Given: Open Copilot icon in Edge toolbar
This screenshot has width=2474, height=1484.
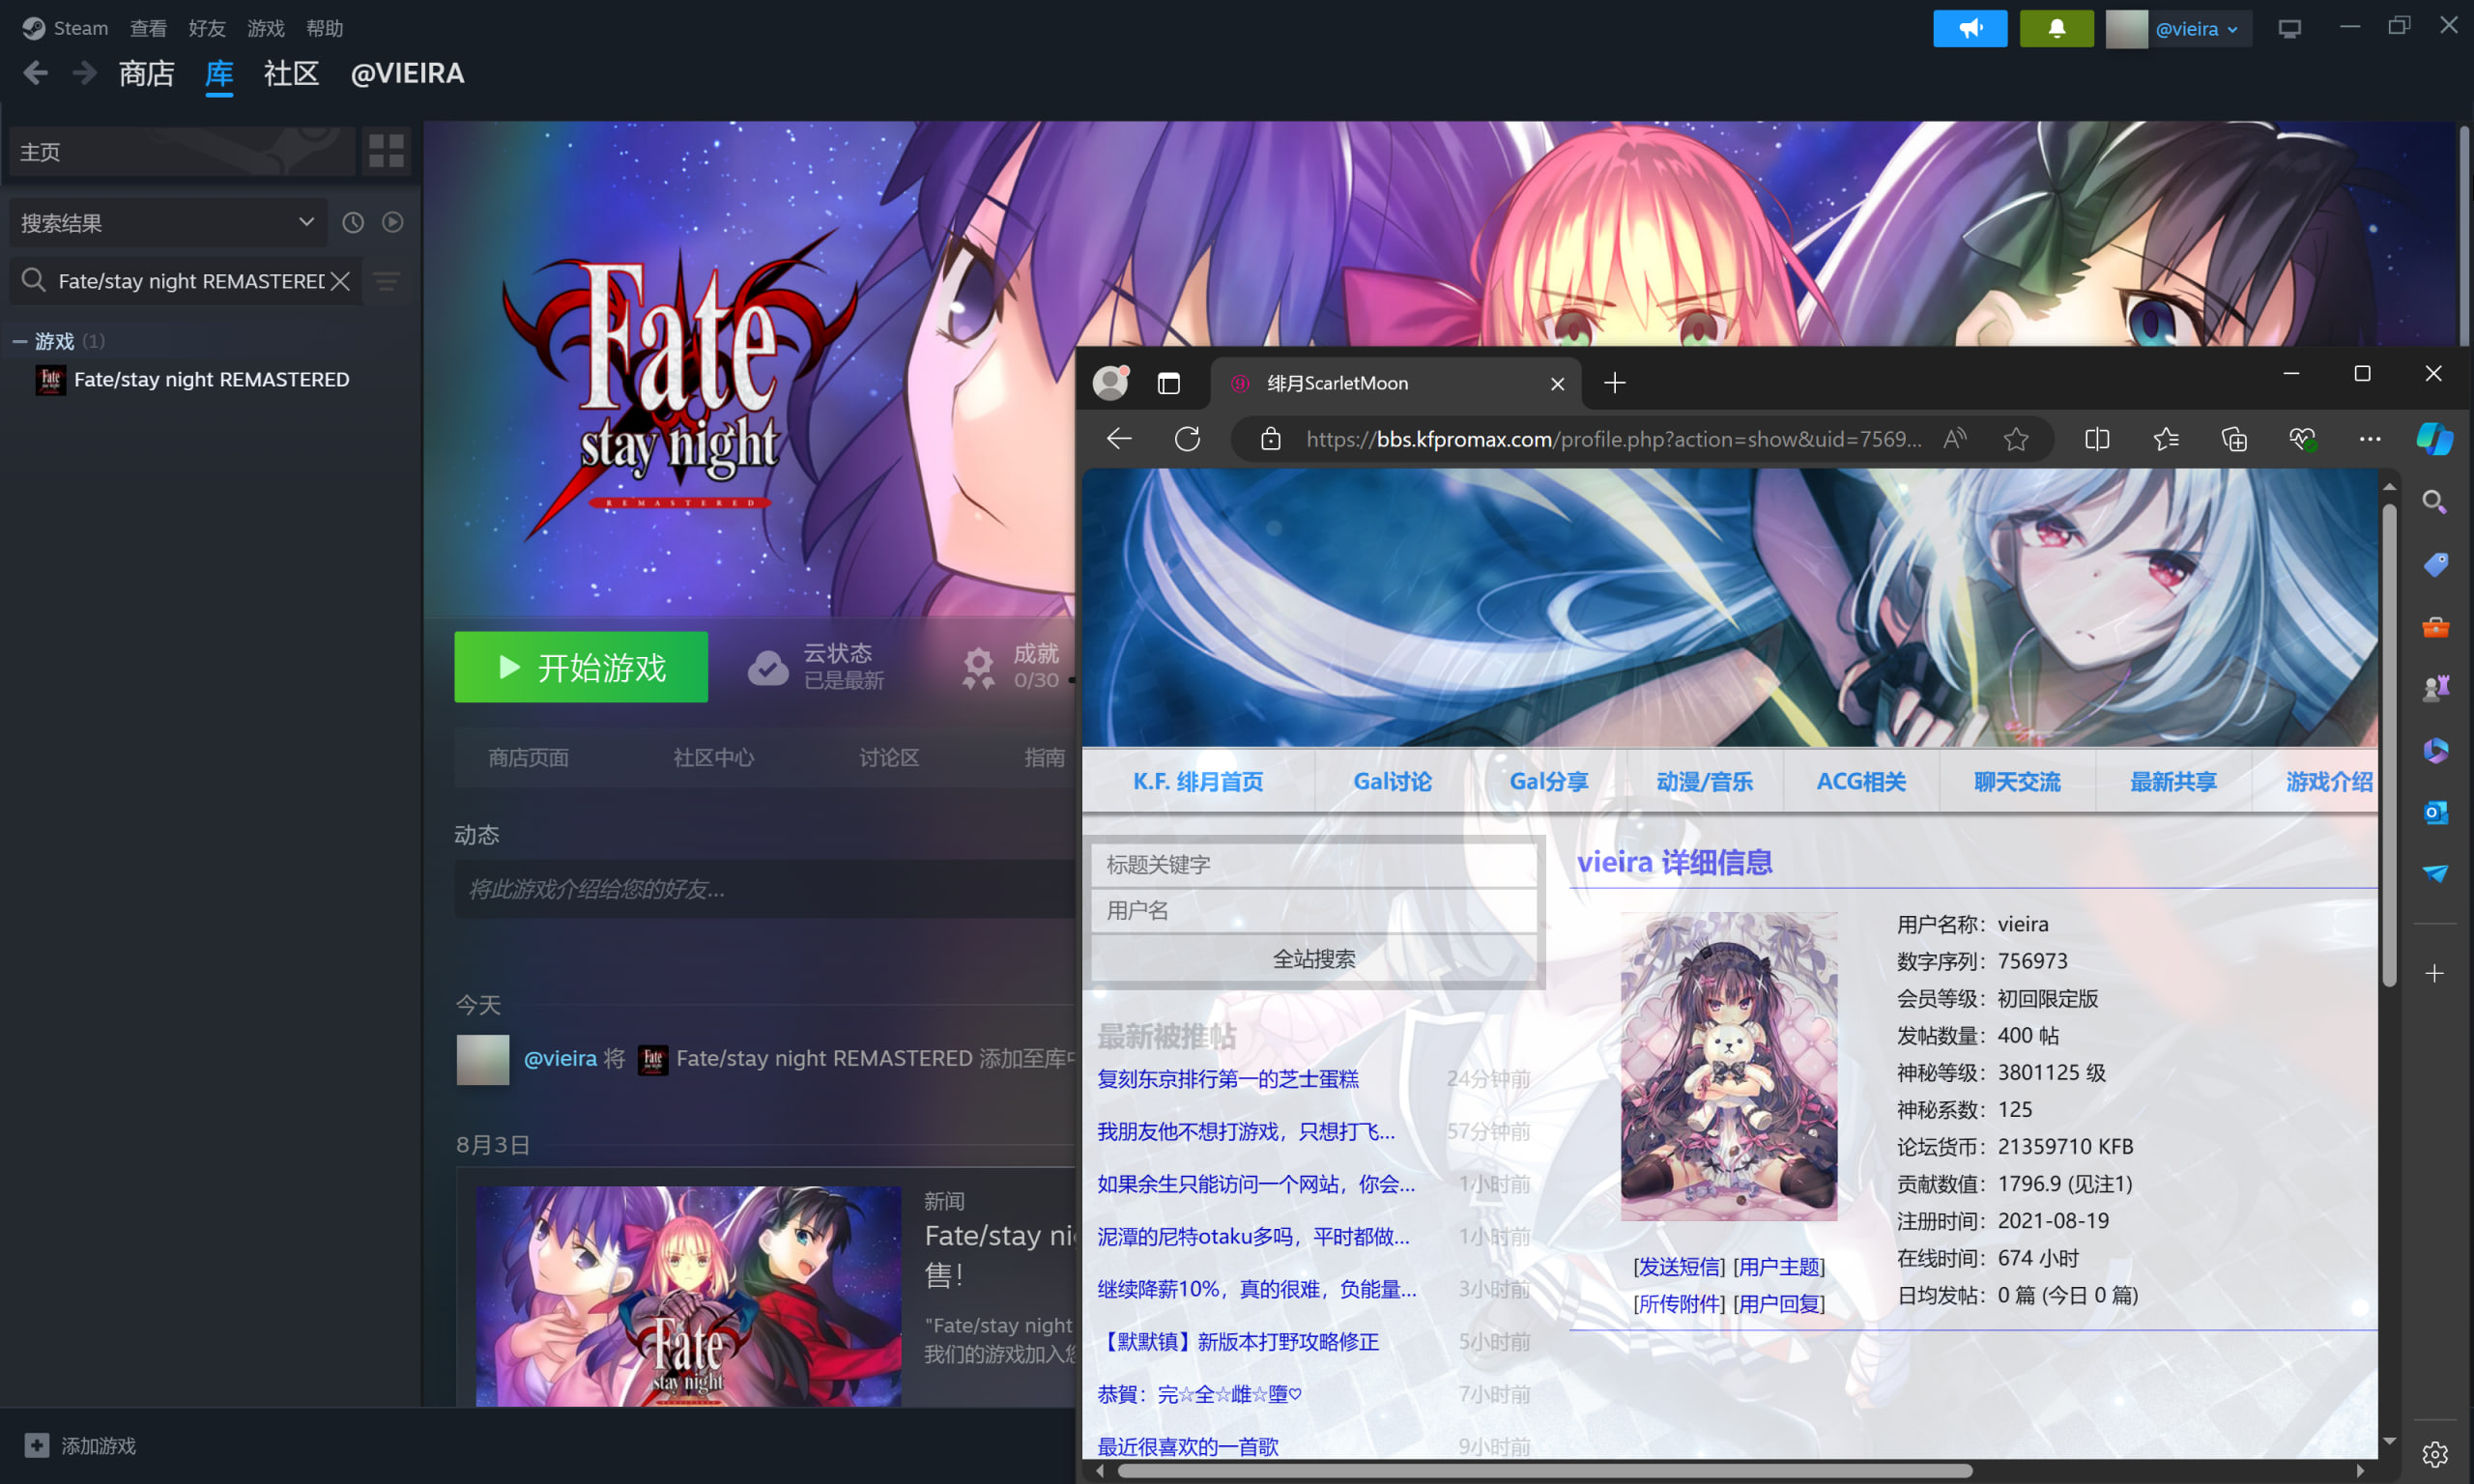Looking at the screenshot, I should pos(2433,439).
